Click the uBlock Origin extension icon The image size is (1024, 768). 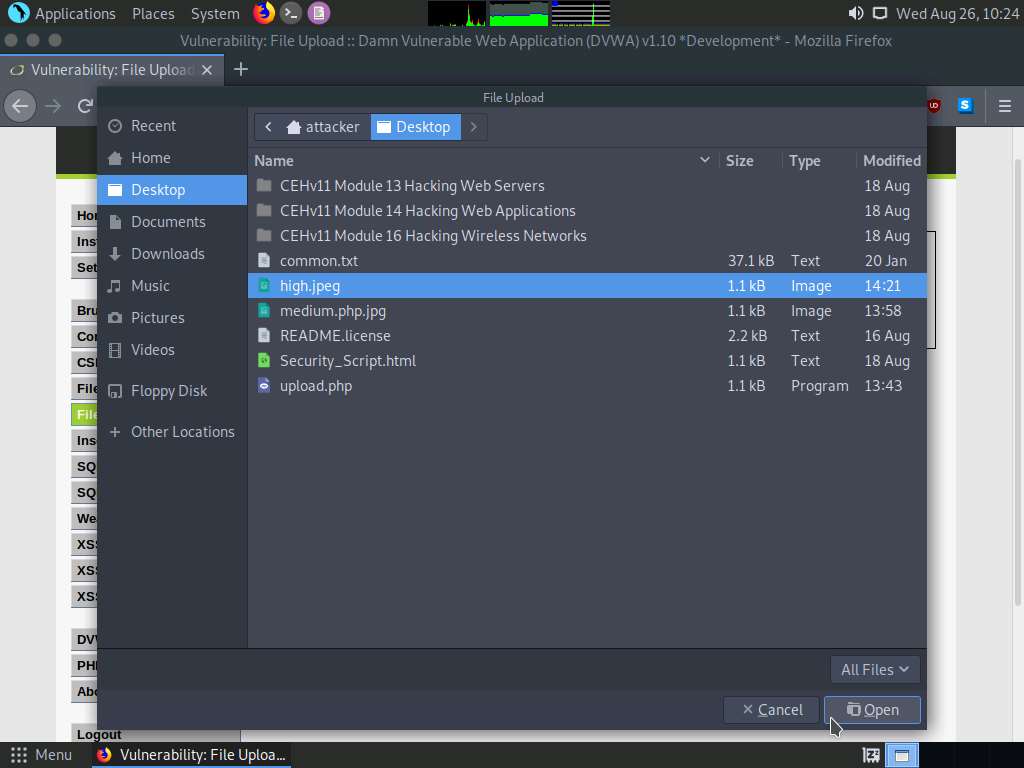(x=932, y=106)
